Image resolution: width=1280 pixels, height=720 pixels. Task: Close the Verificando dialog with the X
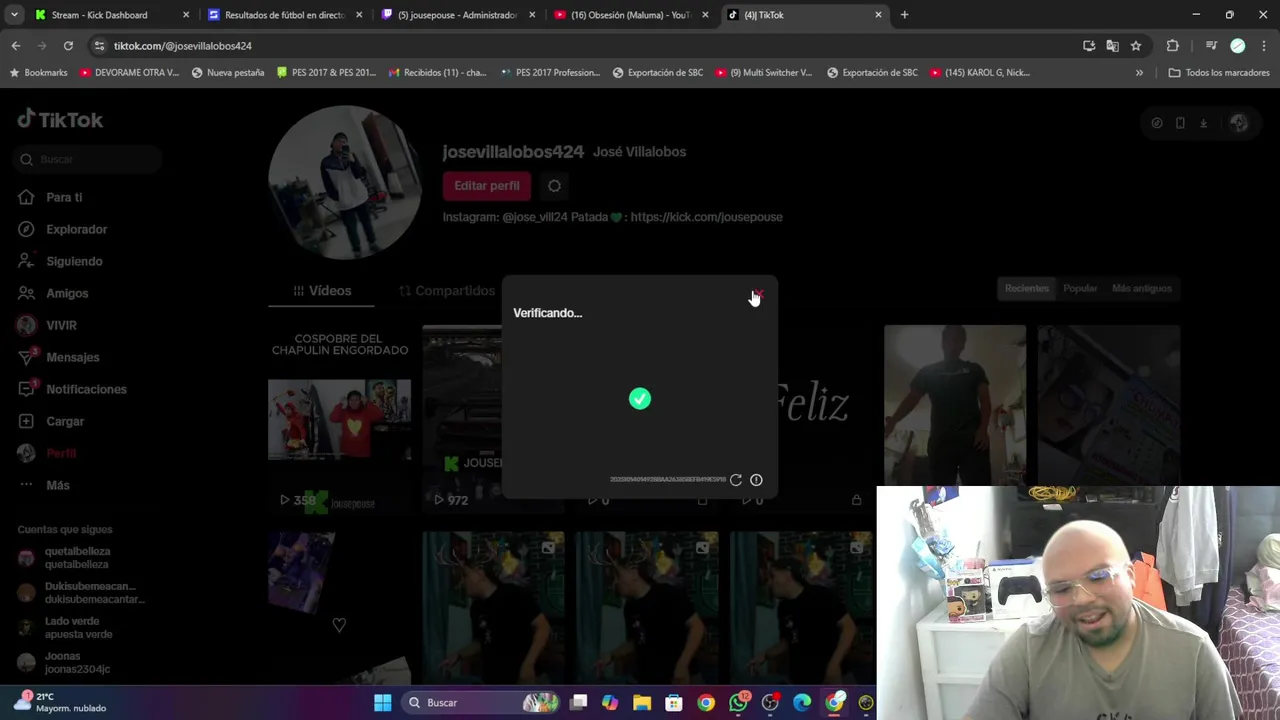[757, 295]
